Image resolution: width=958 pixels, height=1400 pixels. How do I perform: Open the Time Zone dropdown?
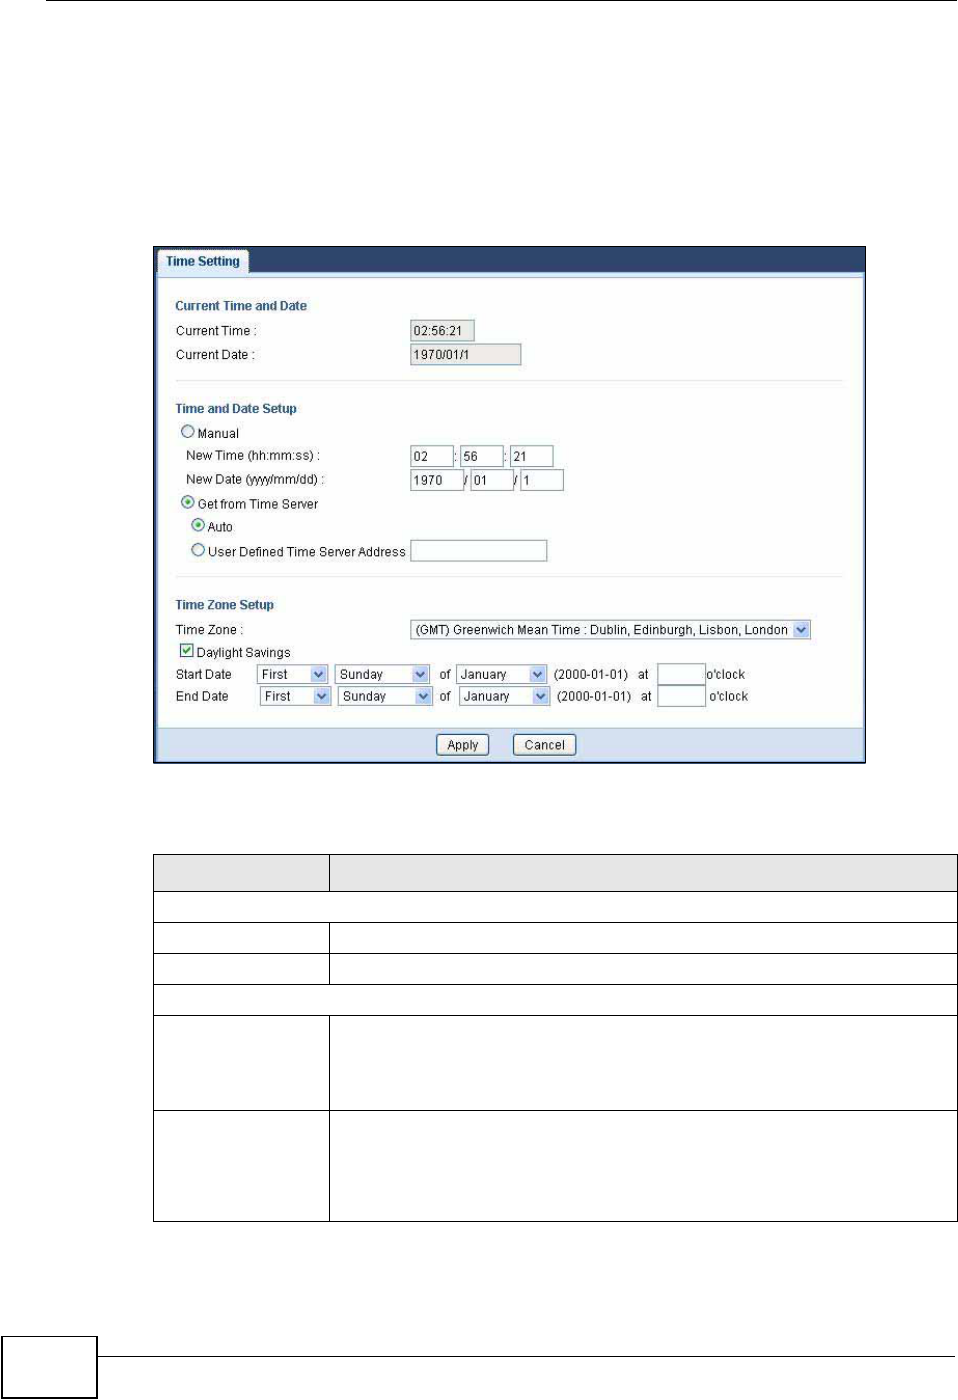[610, 630]
